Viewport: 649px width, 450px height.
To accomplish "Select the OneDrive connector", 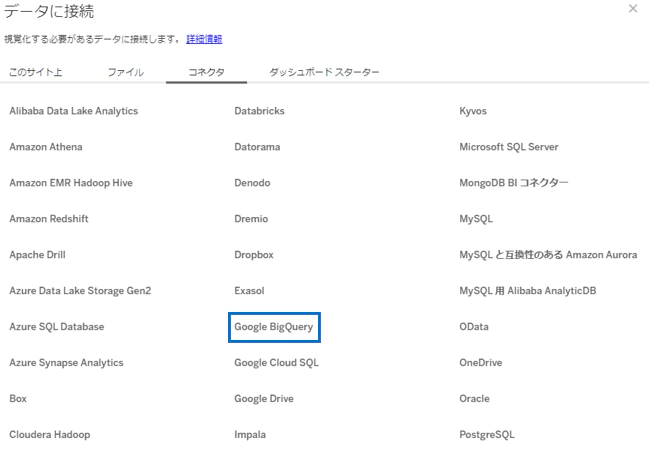I will [x=480, y=363].
